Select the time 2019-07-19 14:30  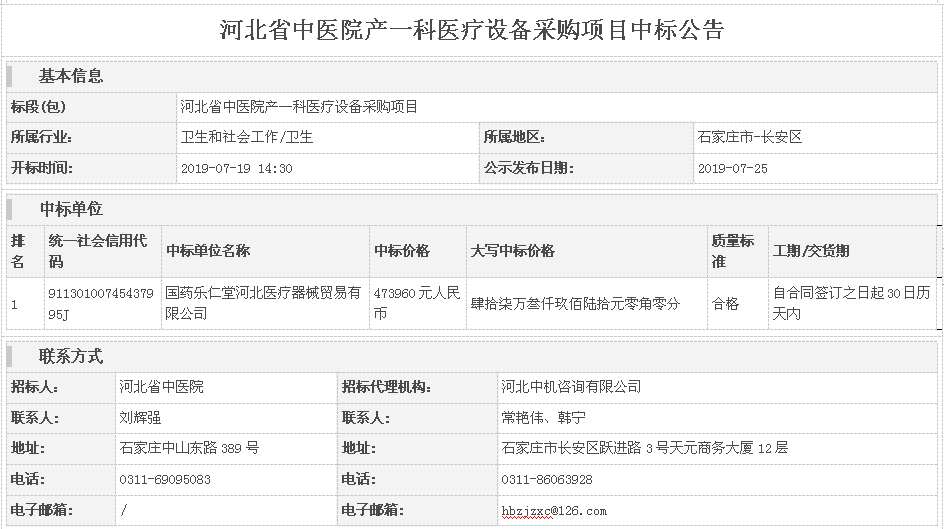coord(237,169)
